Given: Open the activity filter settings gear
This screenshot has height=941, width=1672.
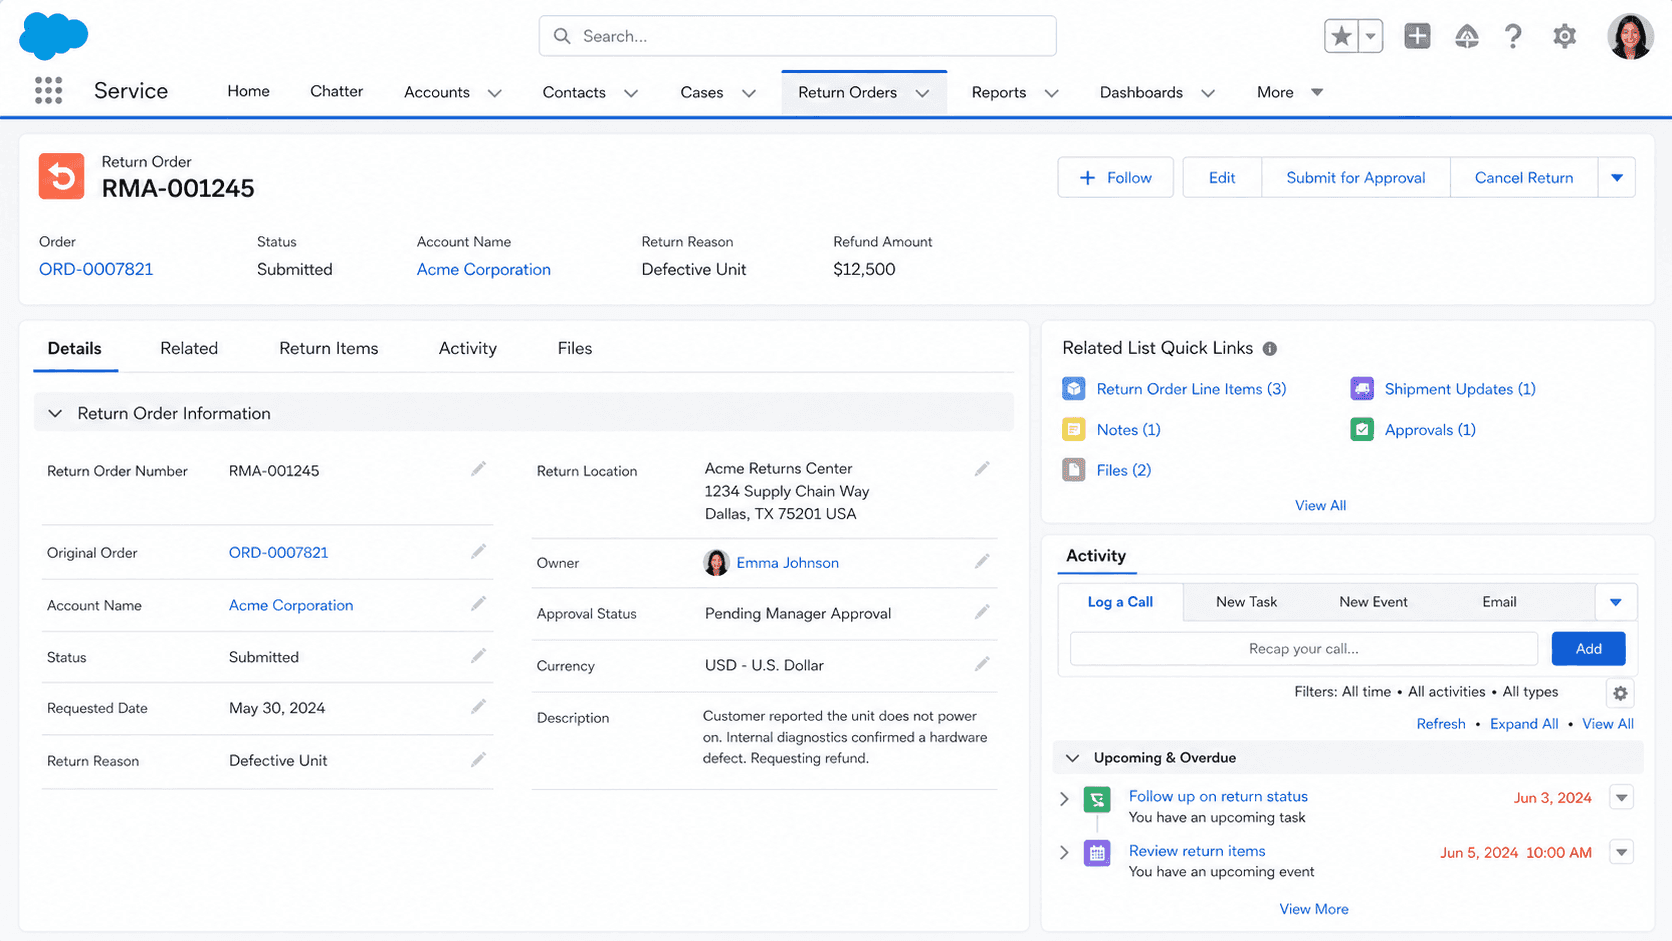Looking at the screenshot, I should [1620, 693].
